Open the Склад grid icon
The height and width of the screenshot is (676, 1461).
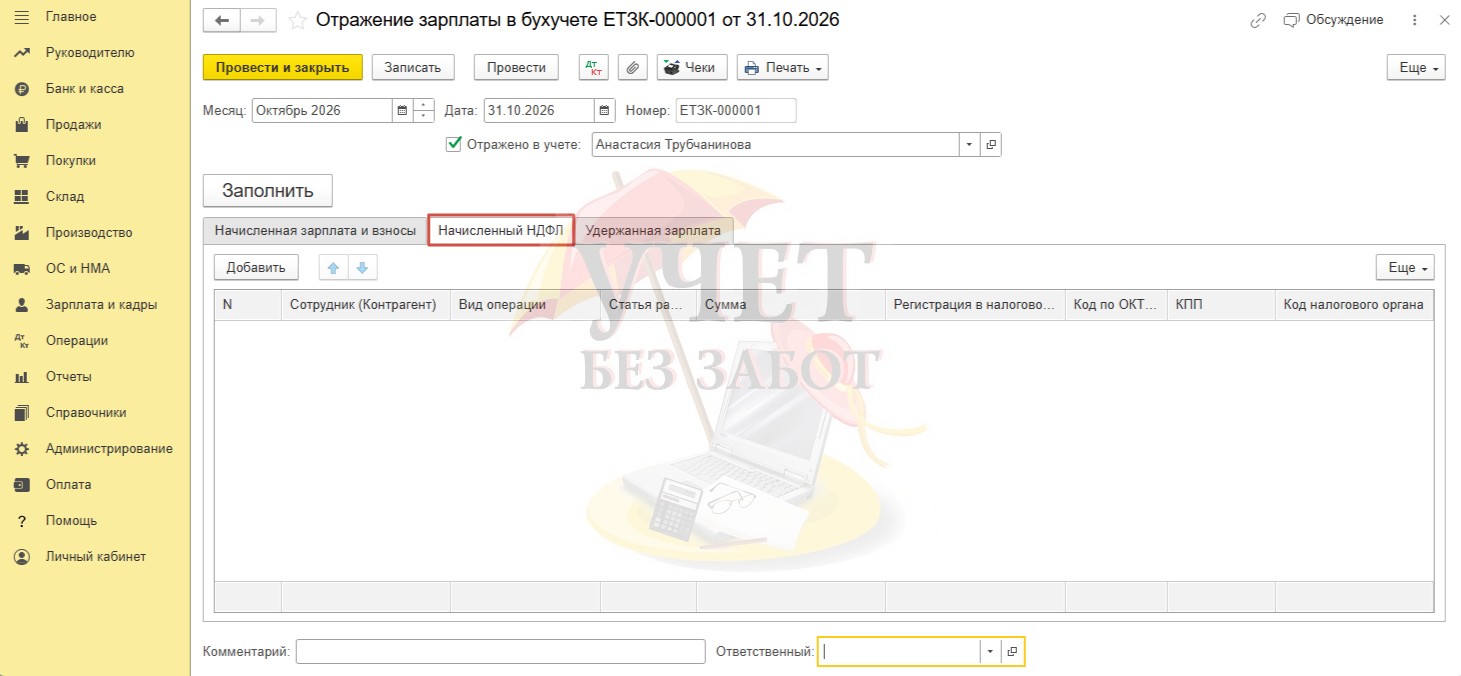22,197
